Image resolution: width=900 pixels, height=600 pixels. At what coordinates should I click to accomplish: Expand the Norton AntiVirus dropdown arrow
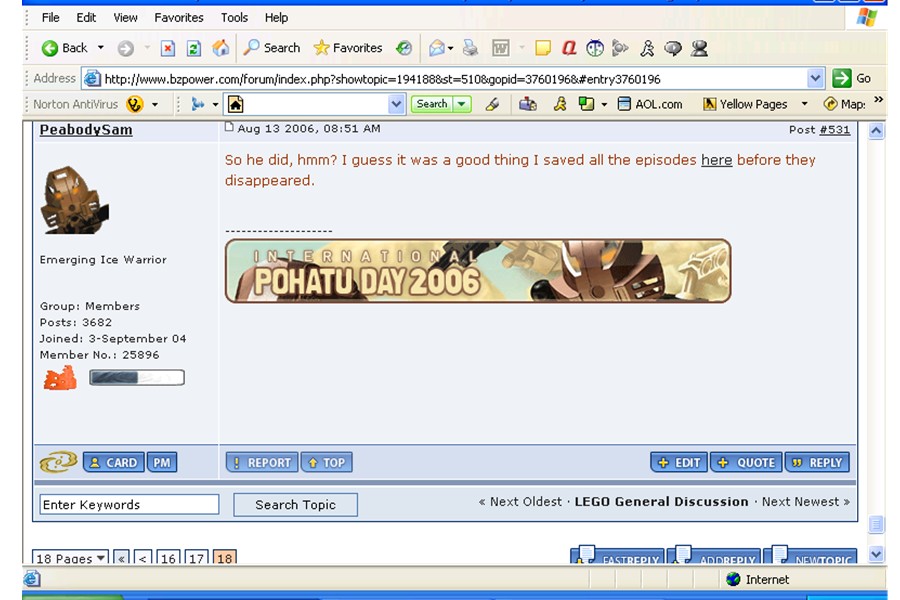tap(154, 104)
